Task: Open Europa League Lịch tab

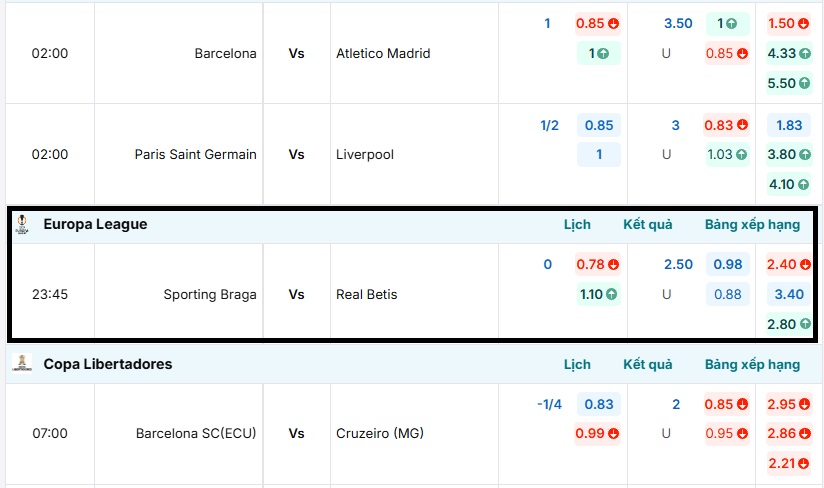Action: click(577, 225)
